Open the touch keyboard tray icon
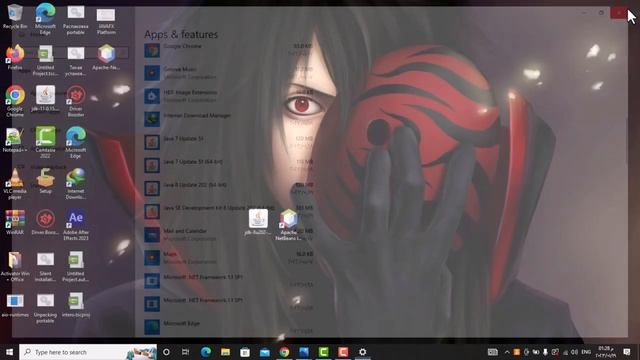 493,352
